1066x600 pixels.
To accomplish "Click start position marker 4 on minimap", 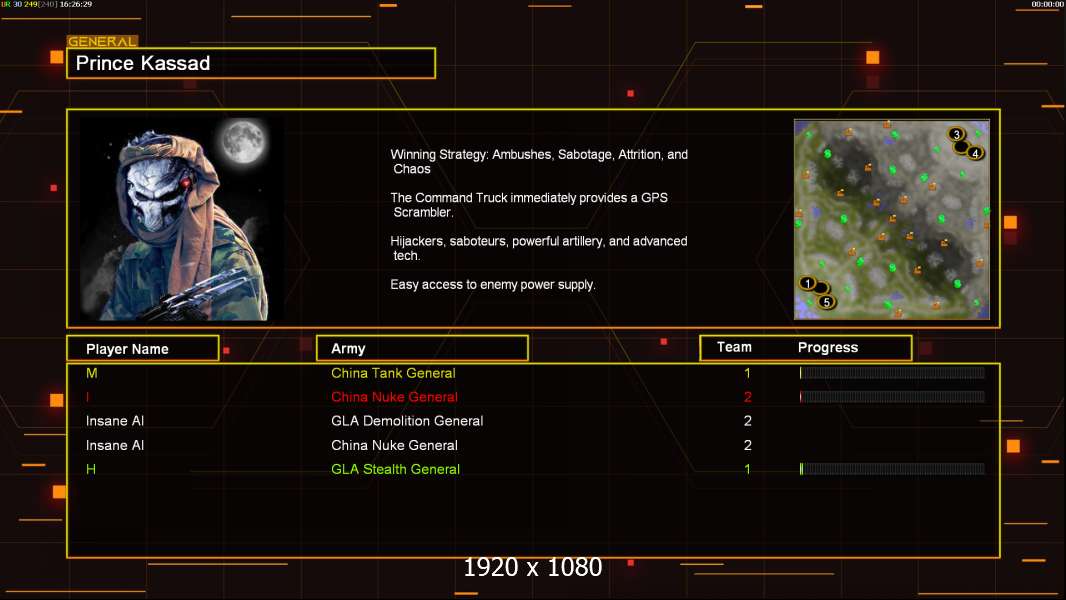I will point(975,153).
